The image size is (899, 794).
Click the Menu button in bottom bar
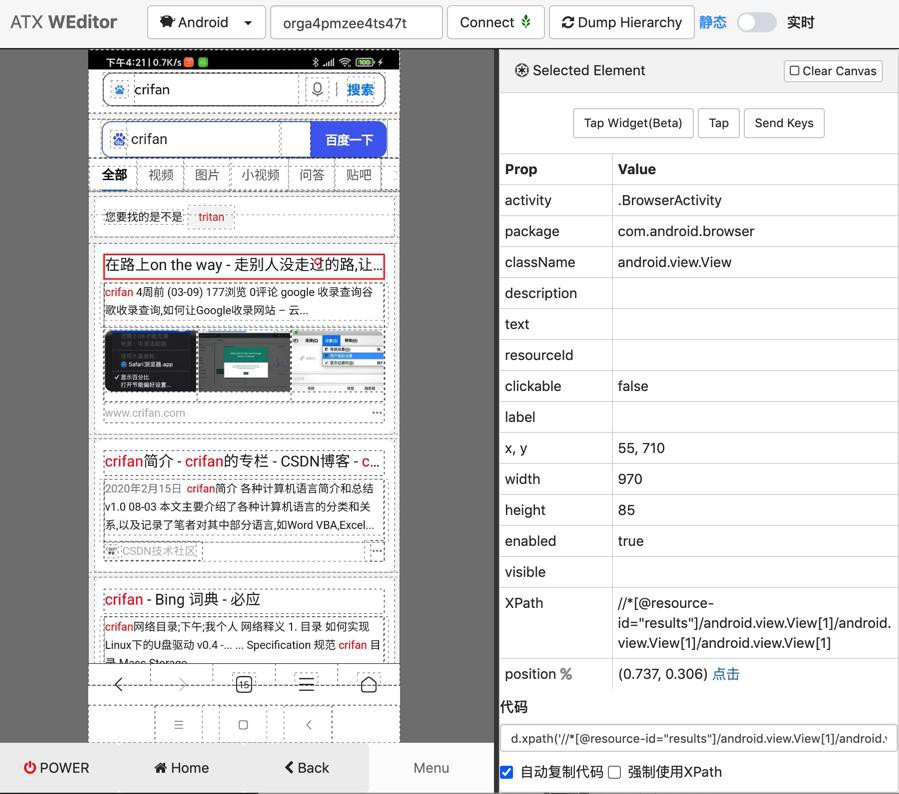point(431,768)
